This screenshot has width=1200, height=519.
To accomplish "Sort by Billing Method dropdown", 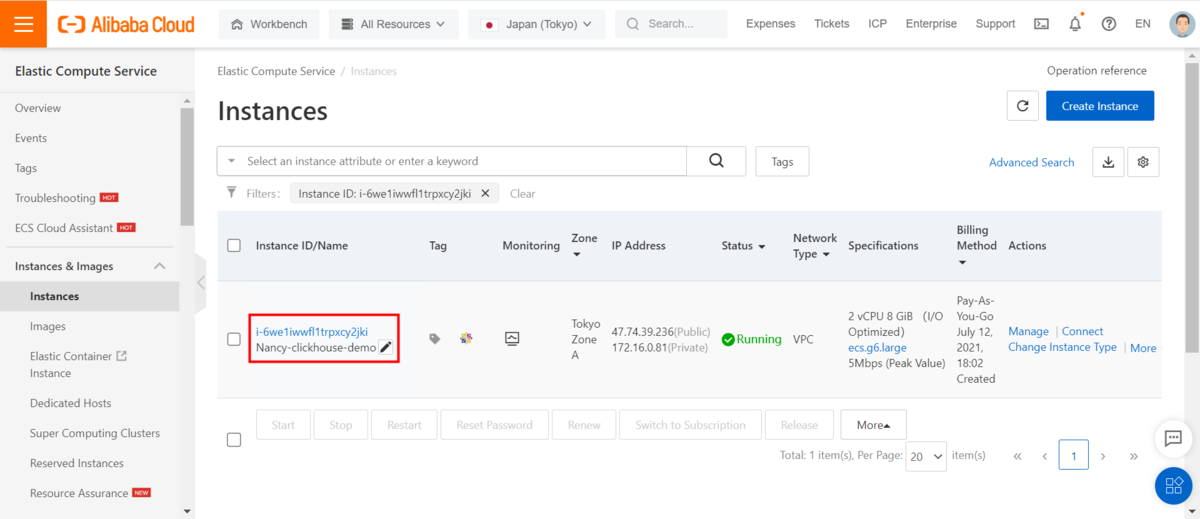I will point(962,263).
